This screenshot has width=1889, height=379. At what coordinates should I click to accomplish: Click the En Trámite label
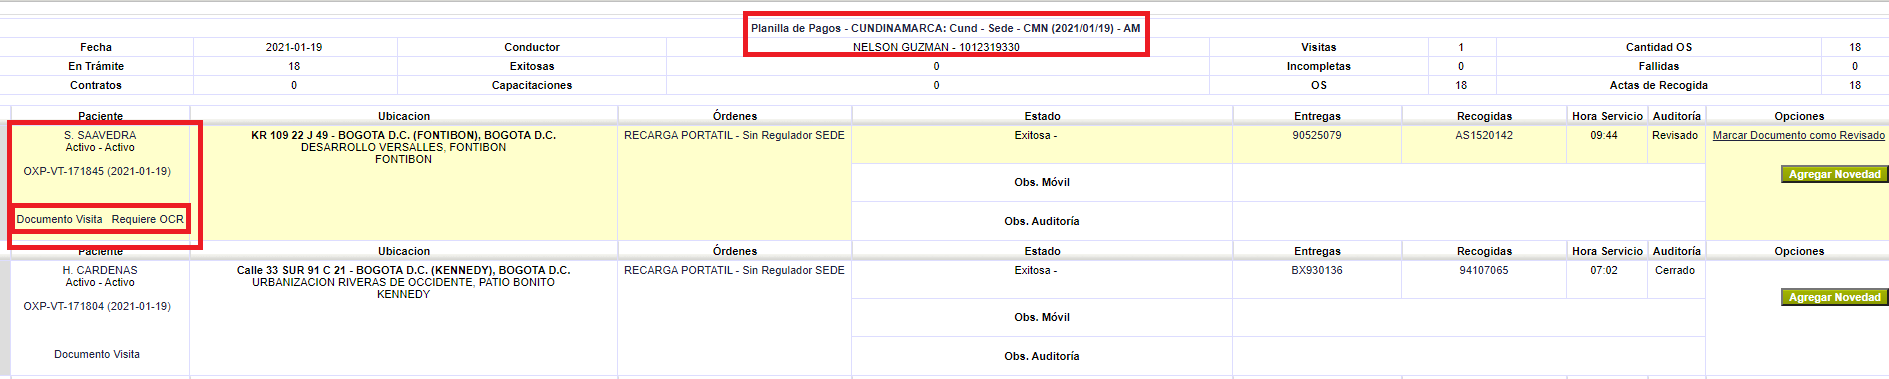96,66
